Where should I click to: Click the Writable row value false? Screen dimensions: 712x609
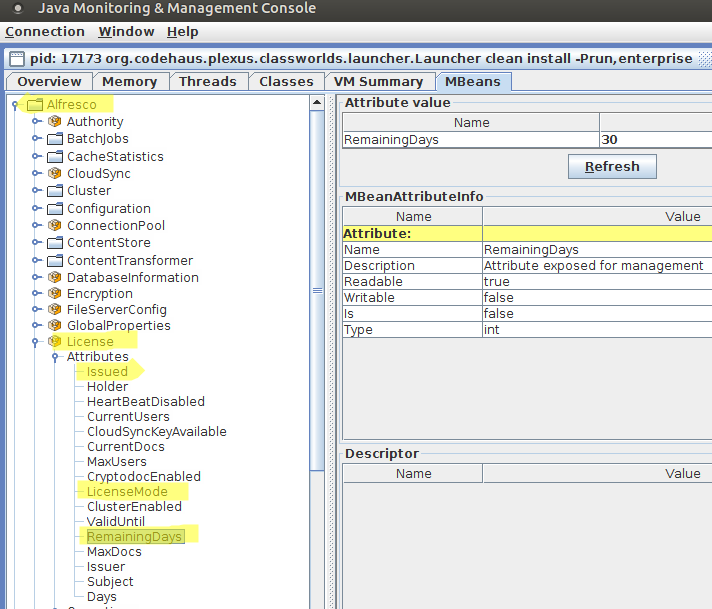coord(597,297)
